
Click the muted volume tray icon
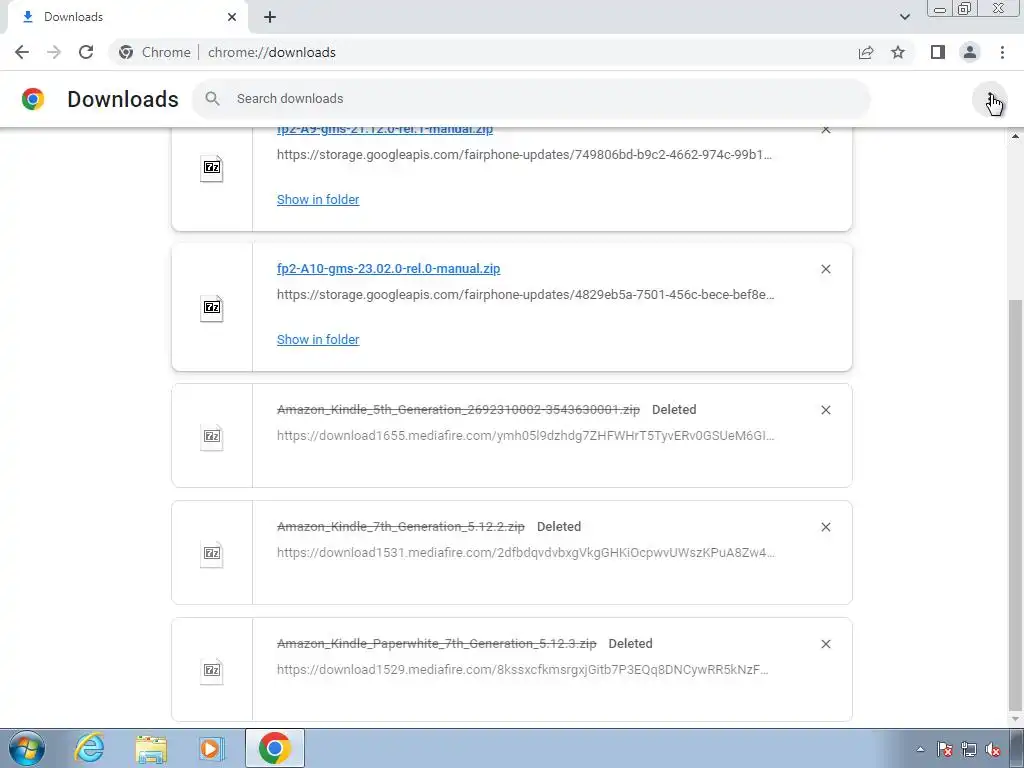click(x=993, y=749)
